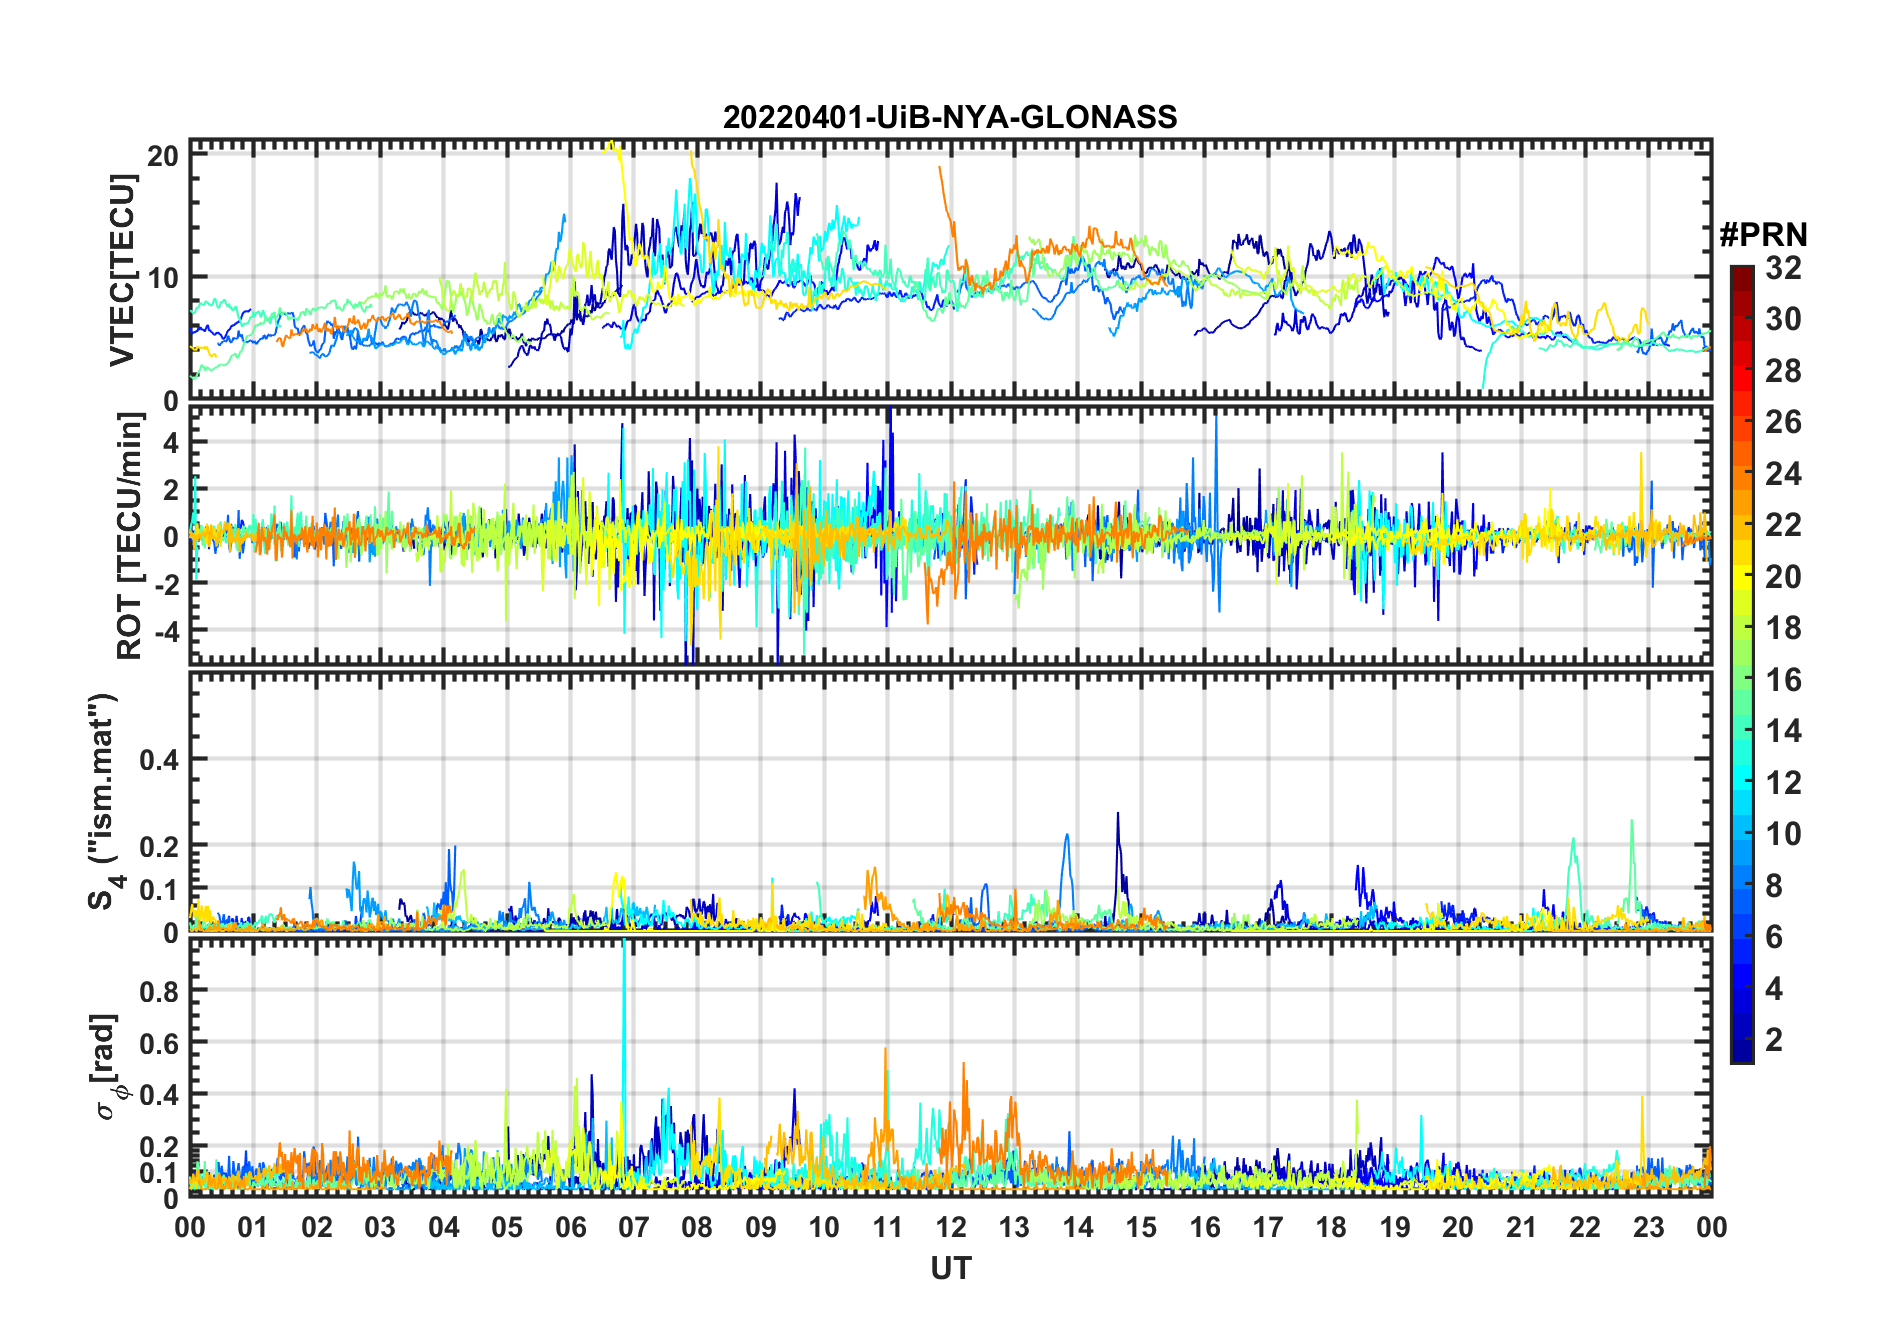
Task: Click tick label 8 on the PRN colorbar
Action: click(x=1774, y=885)
